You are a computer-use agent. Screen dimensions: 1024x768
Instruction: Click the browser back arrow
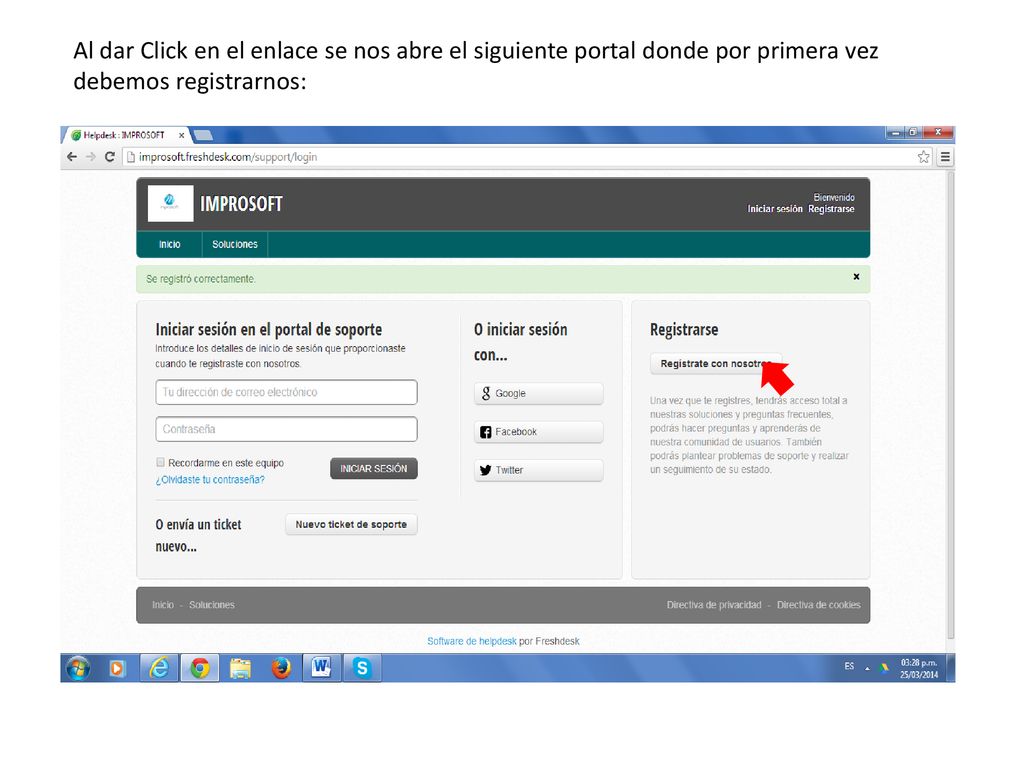(x=72, y=157)
